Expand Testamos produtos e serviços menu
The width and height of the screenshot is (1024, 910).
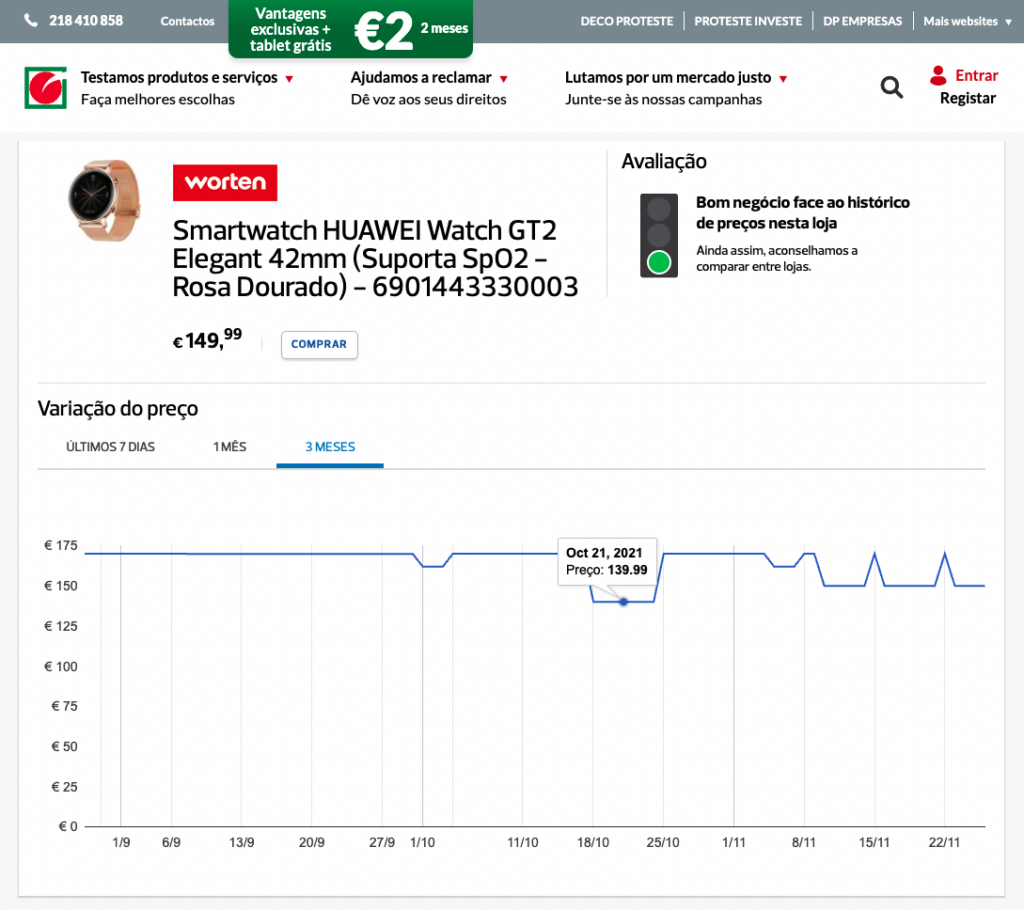point(187,78)
